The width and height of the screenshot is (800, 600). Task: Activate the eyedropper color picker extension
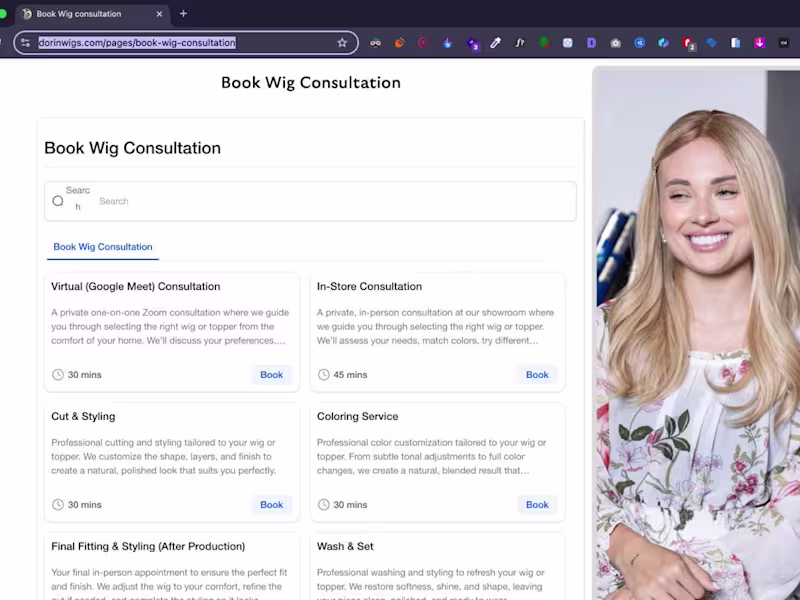click(x=495, y=43)
